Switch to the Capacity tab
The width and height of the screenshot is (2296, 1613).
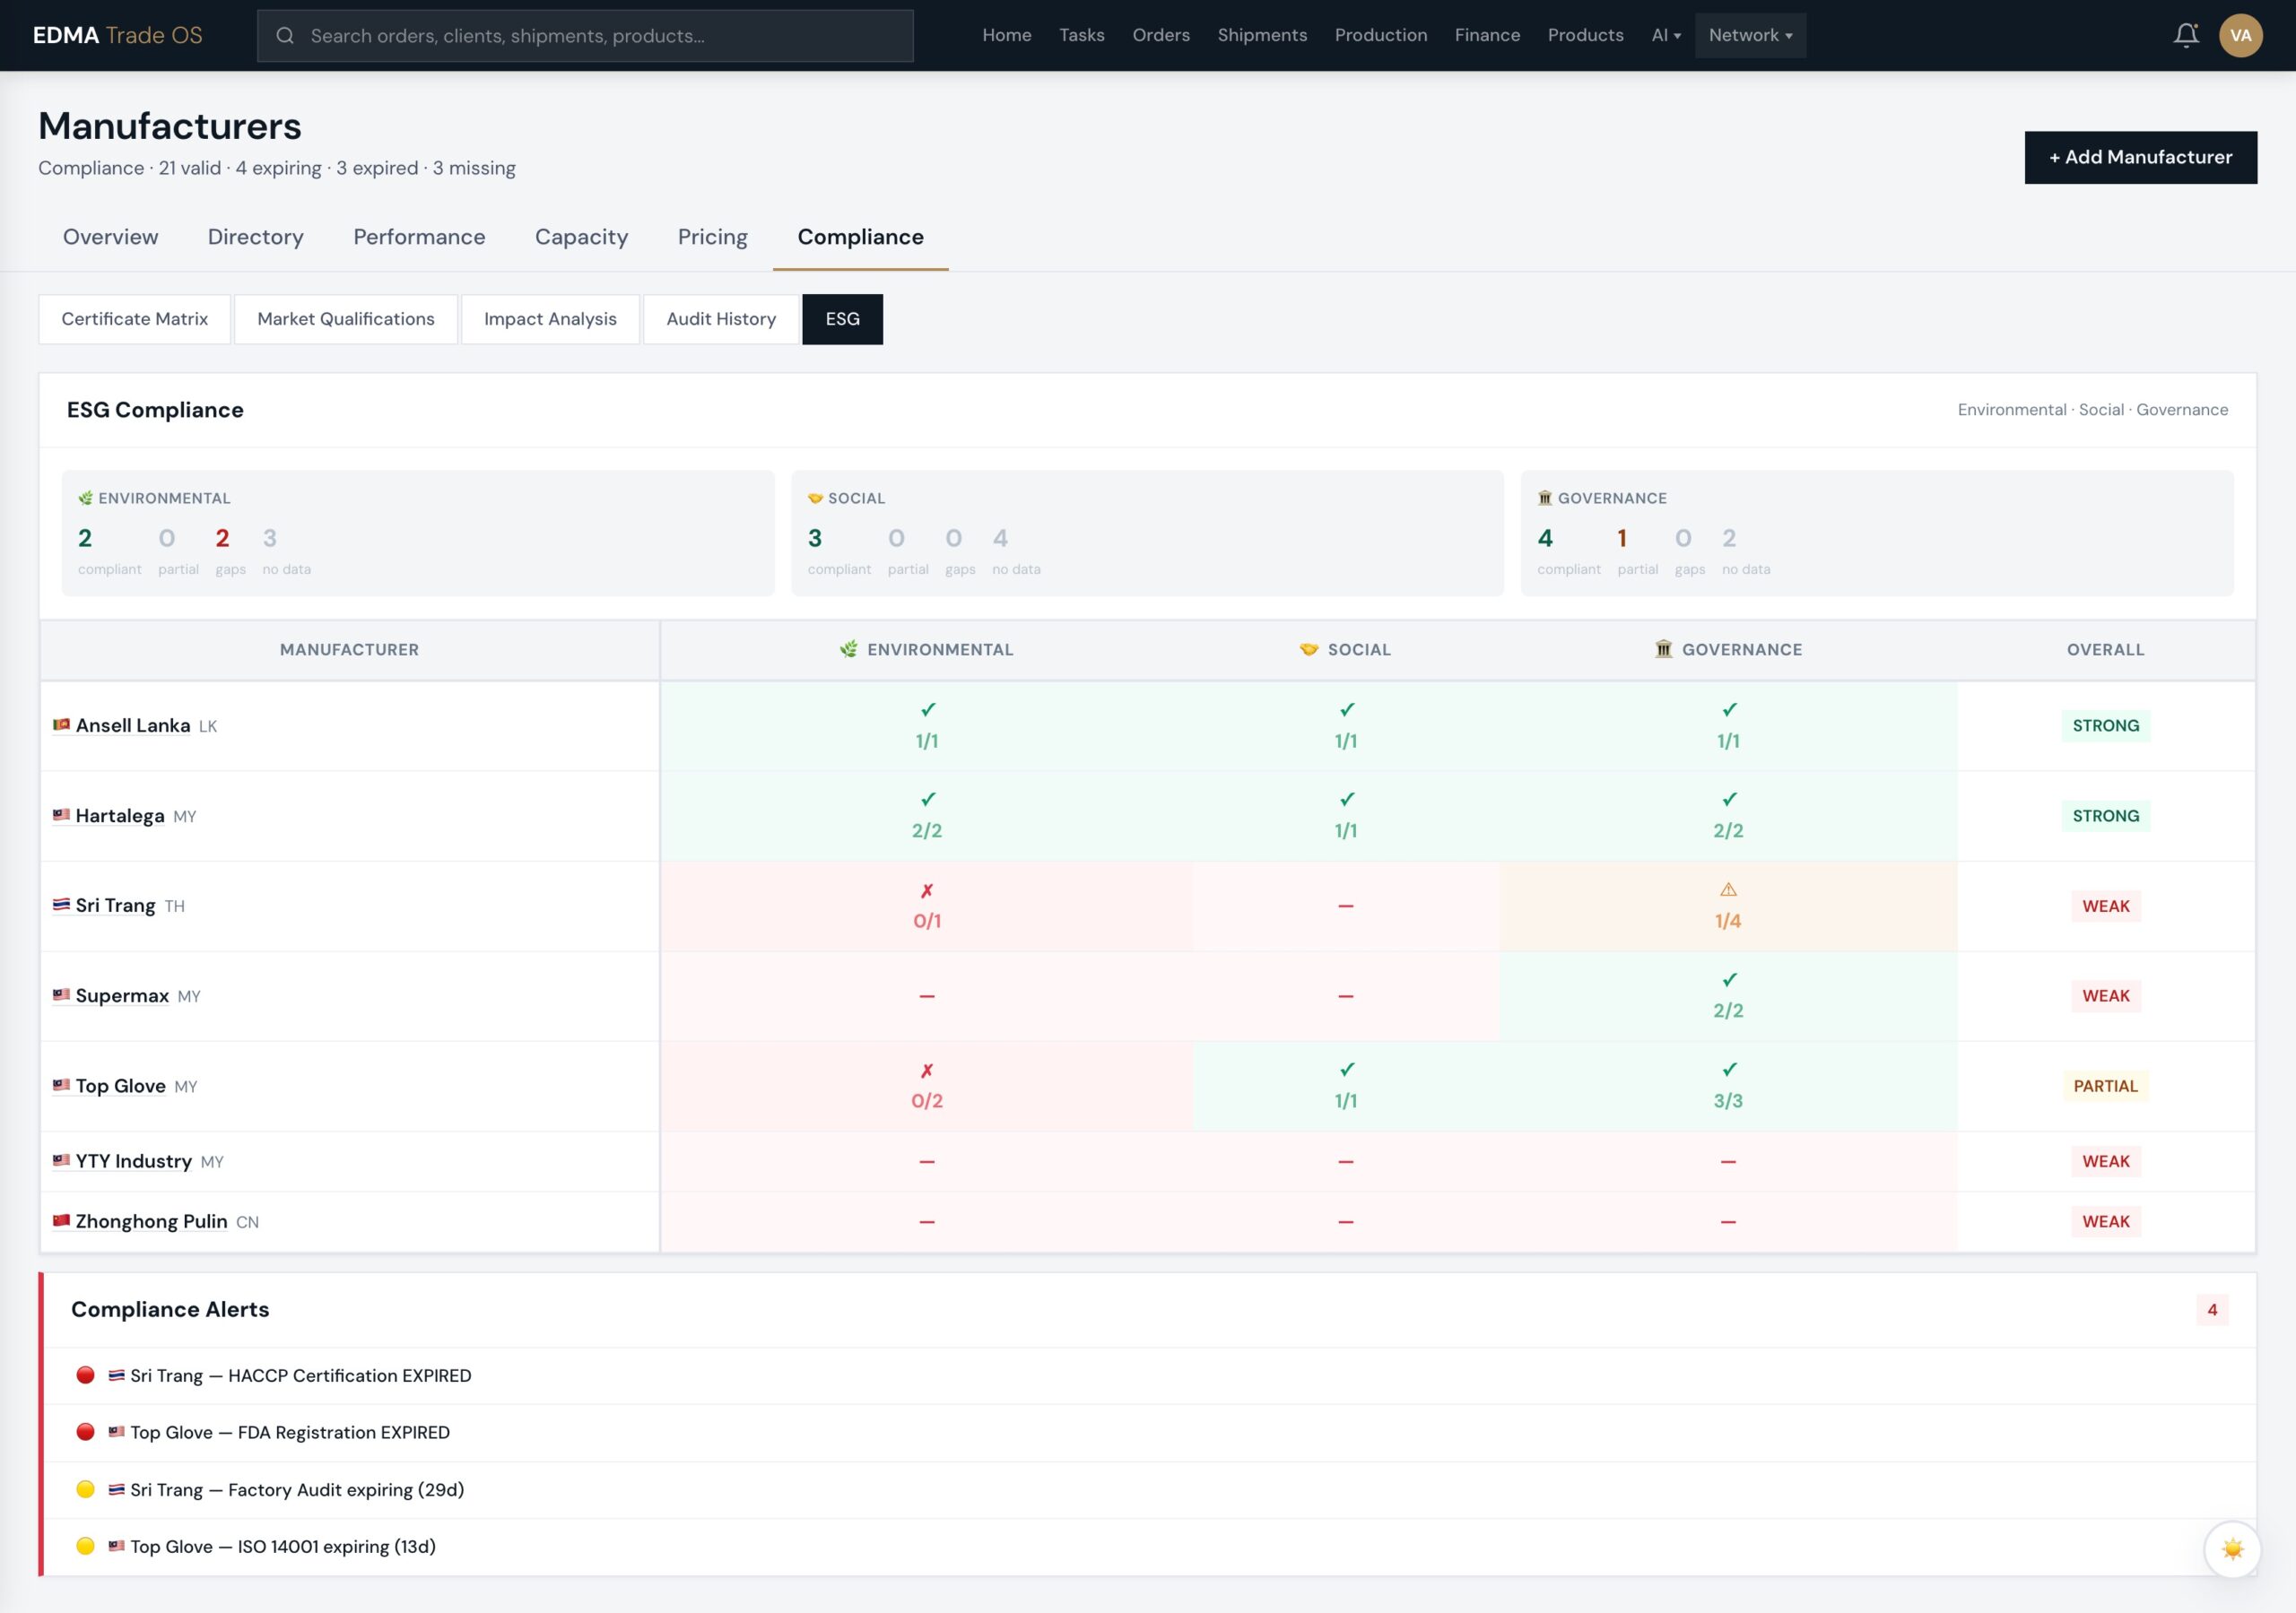(x=581, y=237)
